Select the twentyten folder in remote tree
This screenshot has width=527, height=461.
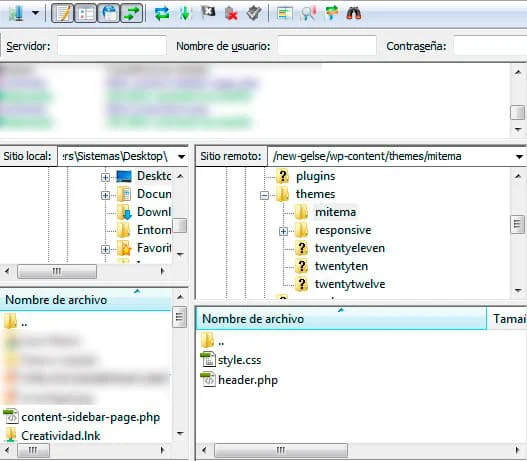point(341,266)
